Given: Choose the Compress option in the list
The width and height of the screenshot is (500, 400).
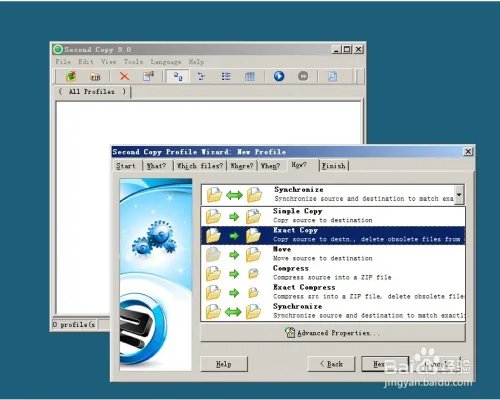Looking at the screenshot, I should [333, 273].
